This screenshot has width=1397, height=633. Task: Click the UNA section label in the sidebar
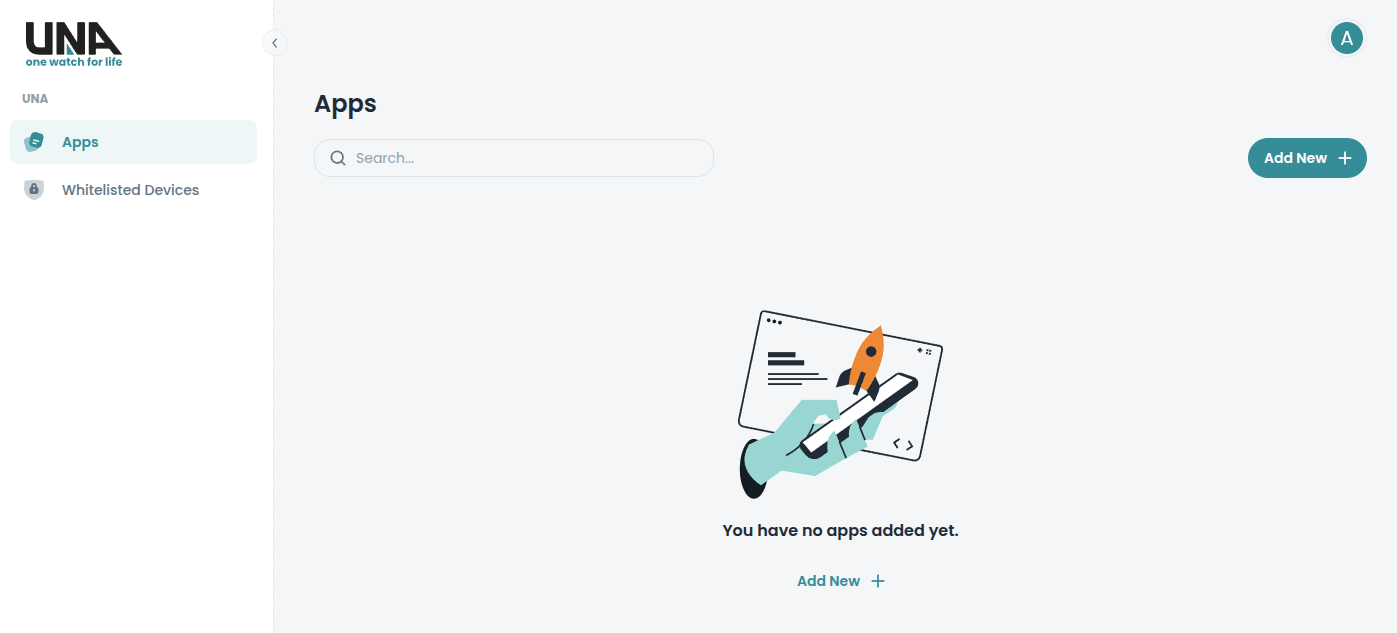(35, 99)
